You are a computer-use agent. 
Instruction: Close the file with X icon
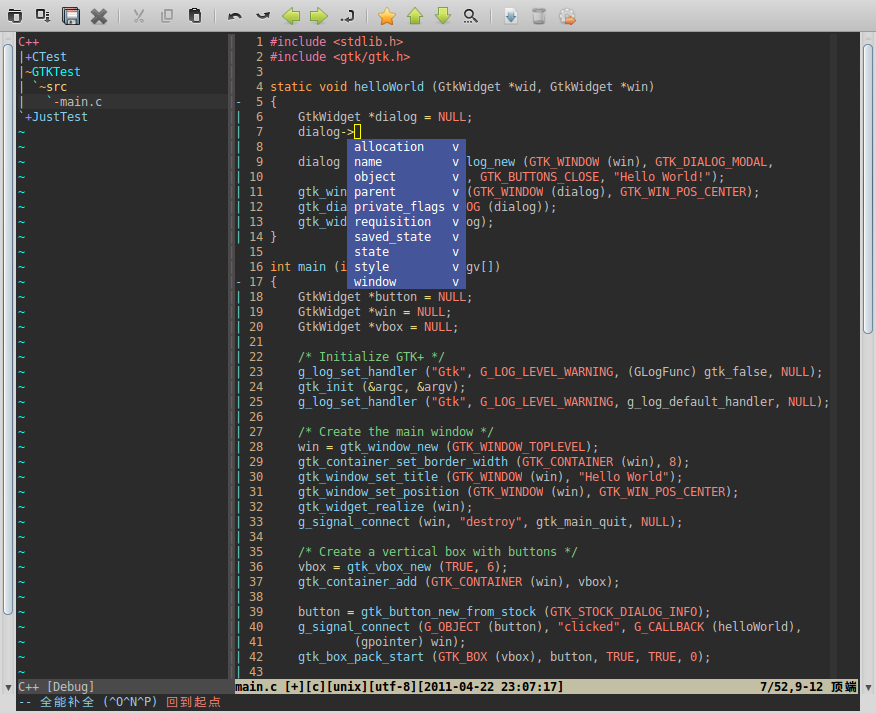coord(99,16)
